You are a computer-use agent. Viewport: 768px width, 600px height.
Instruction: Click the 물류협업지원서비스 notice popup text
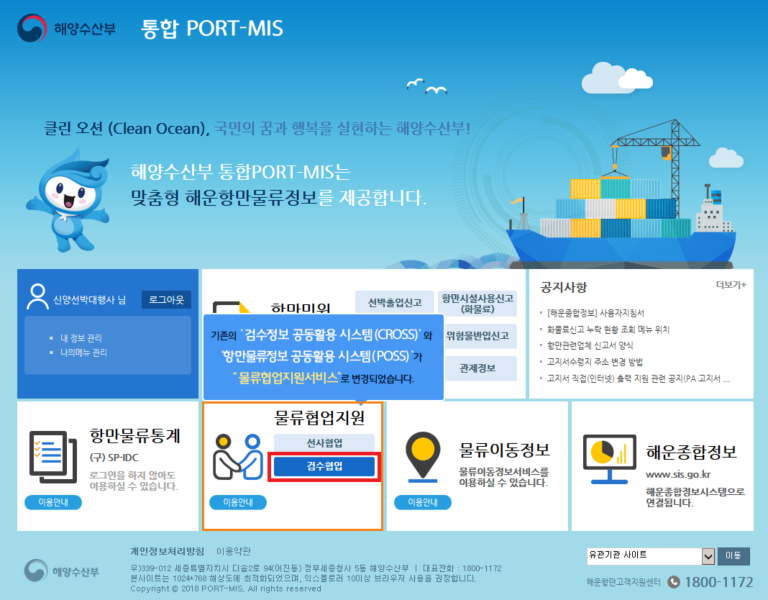coord(287,378)
